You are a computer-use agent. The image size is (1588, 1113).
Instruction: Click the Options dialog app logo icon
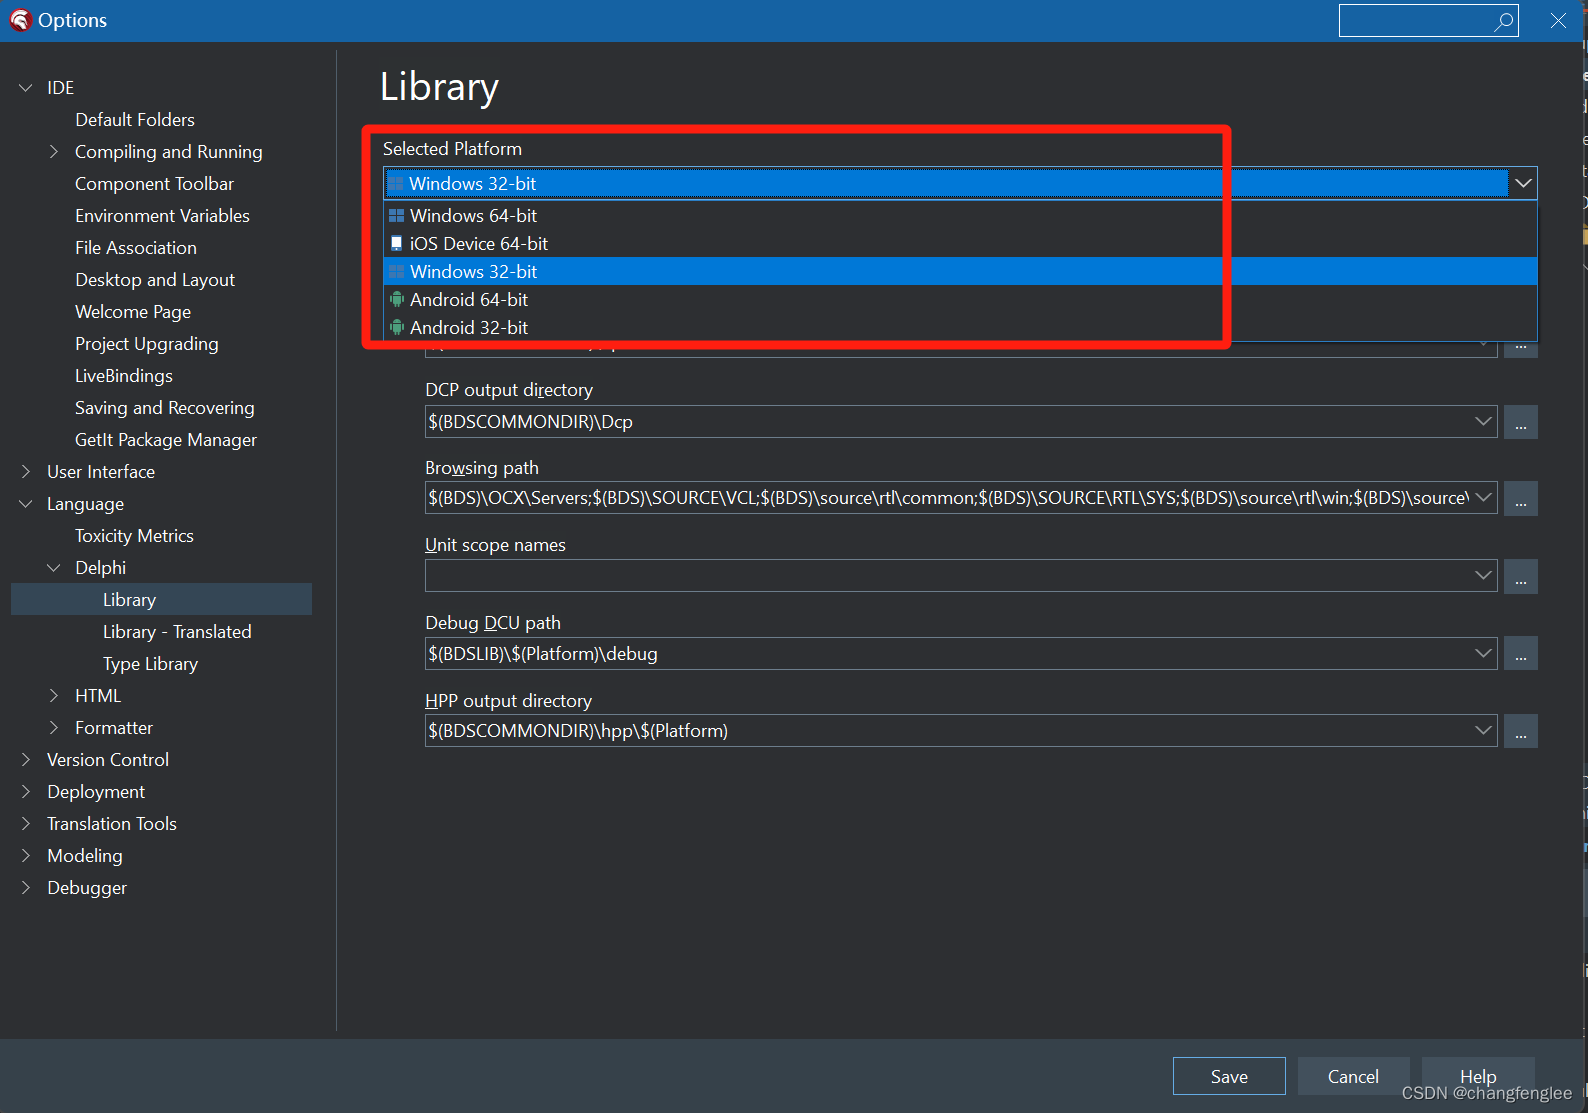click(x=20, y=20)
